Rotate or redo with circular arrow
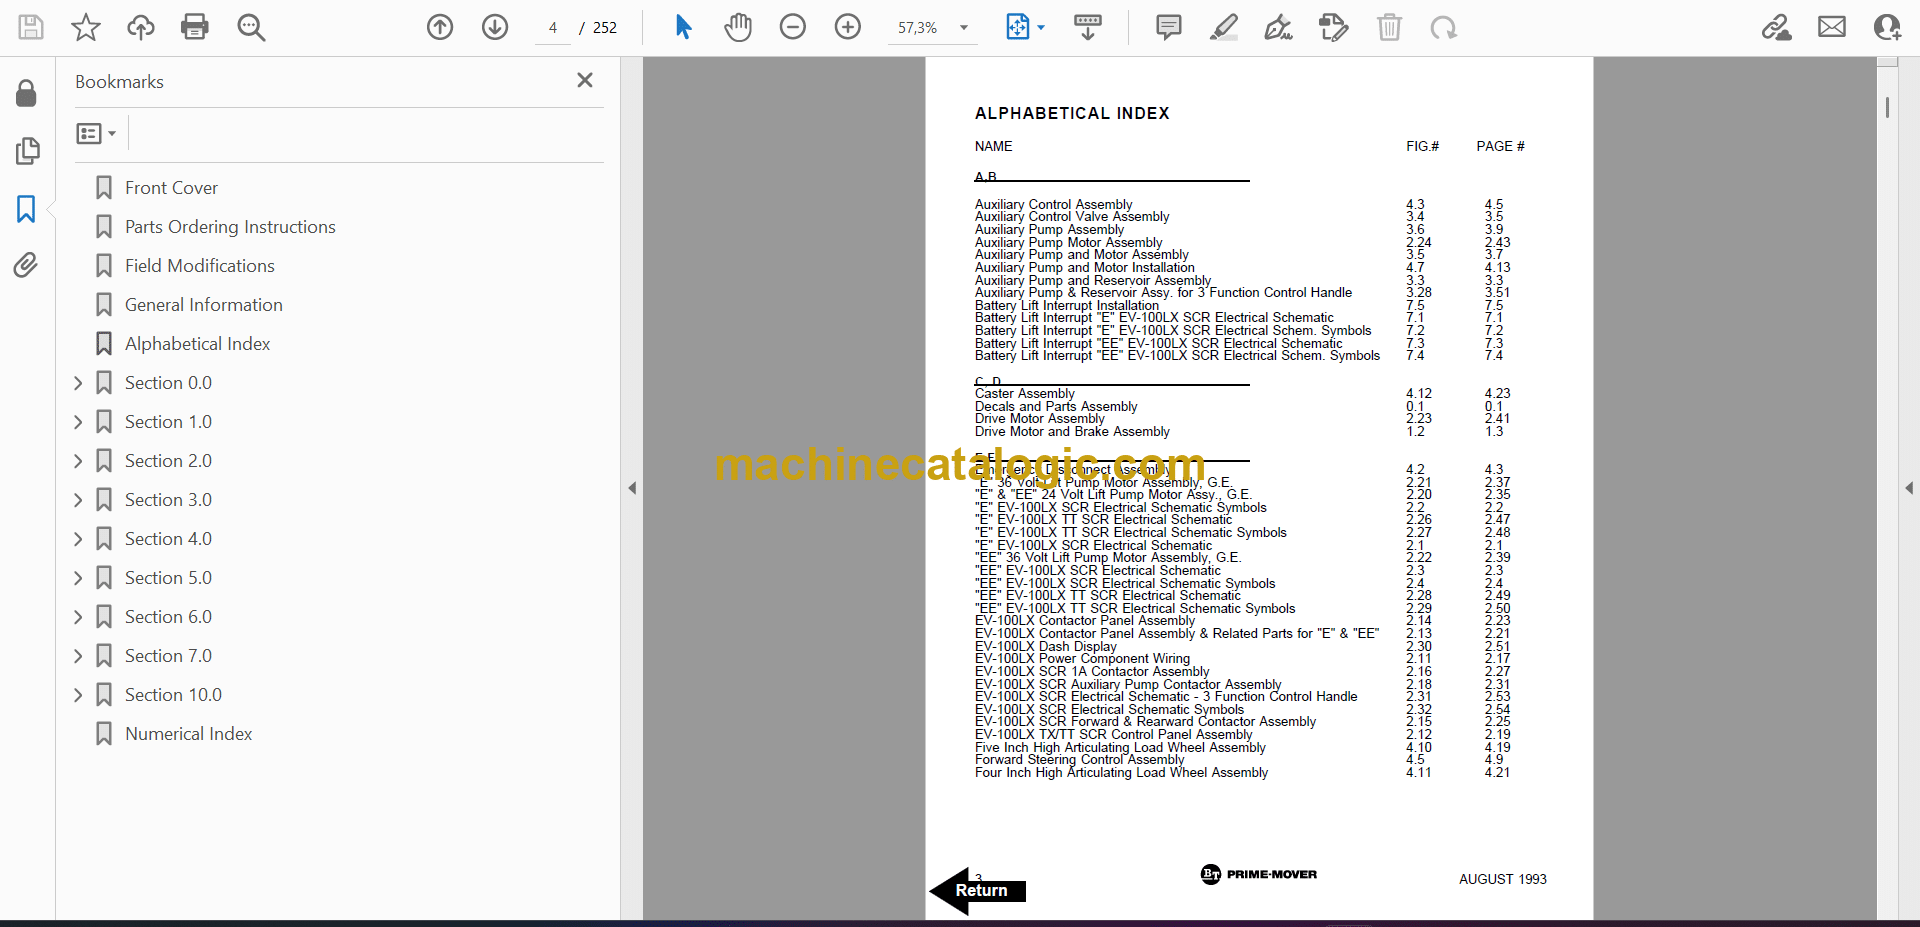The image size is (1920, 927). pos(1443,27)
